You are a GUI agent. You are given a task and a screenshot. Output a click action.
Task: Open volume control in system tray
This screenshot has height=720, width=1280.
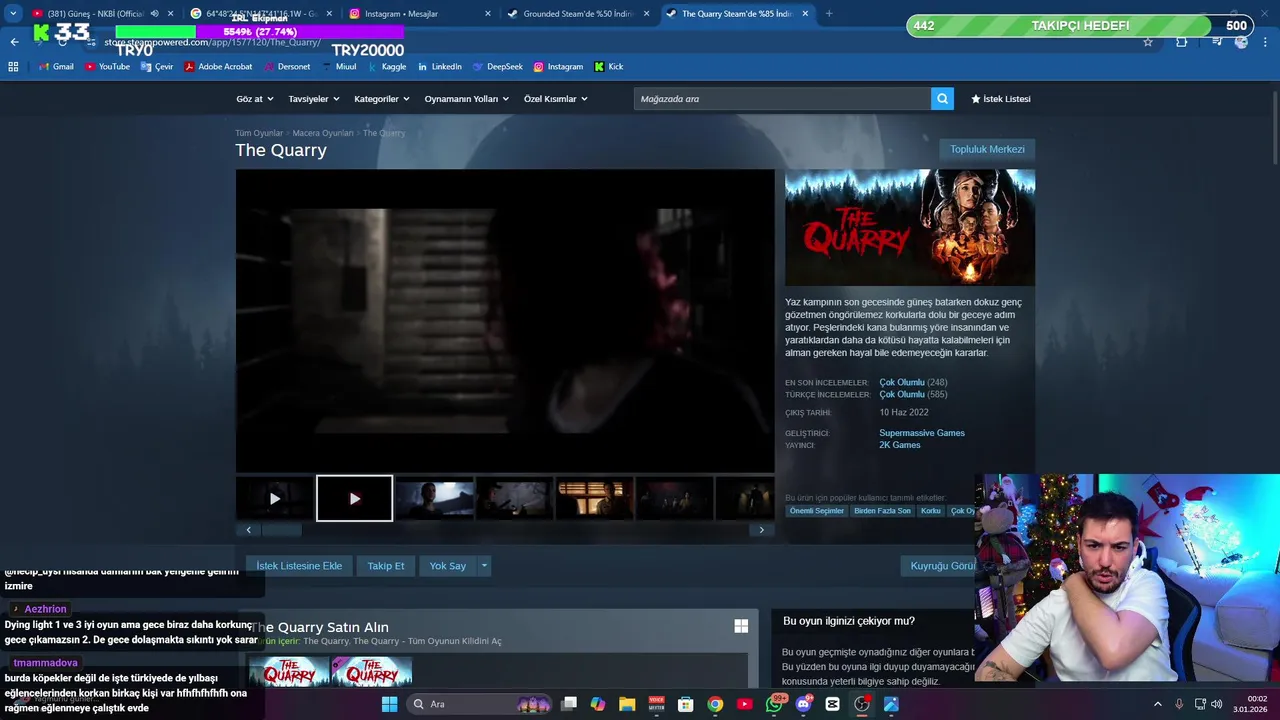pos(1217,704)
